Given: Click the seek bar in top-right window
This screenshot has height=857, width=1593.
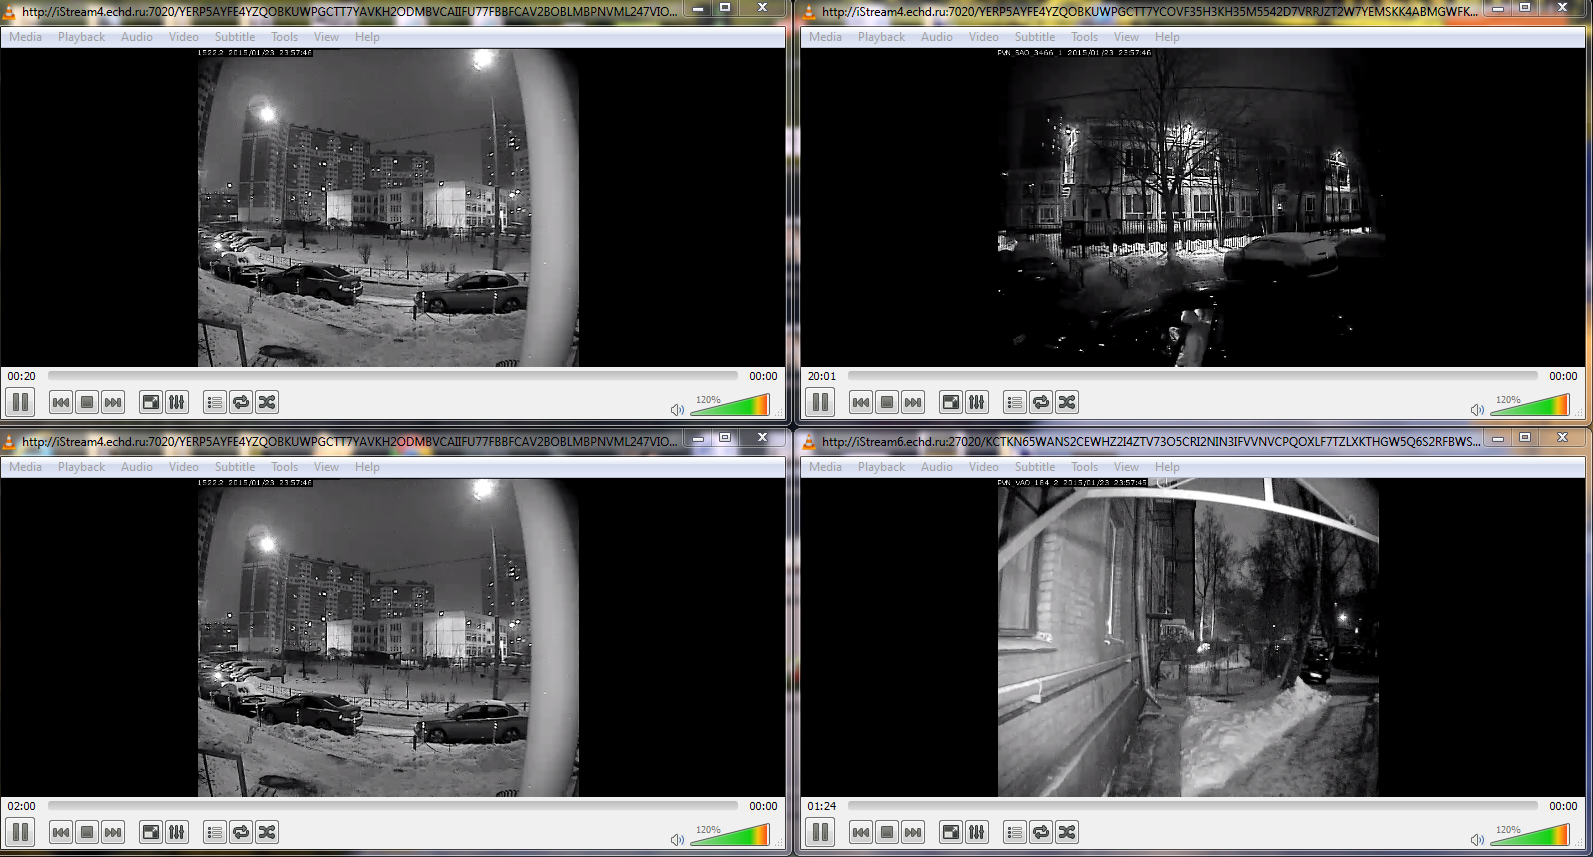Looking at the screenshot, I should [1193, 376].
